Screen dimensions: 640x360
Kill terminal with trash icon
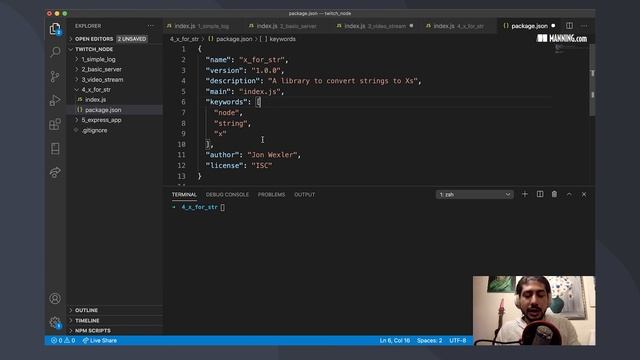554,194
